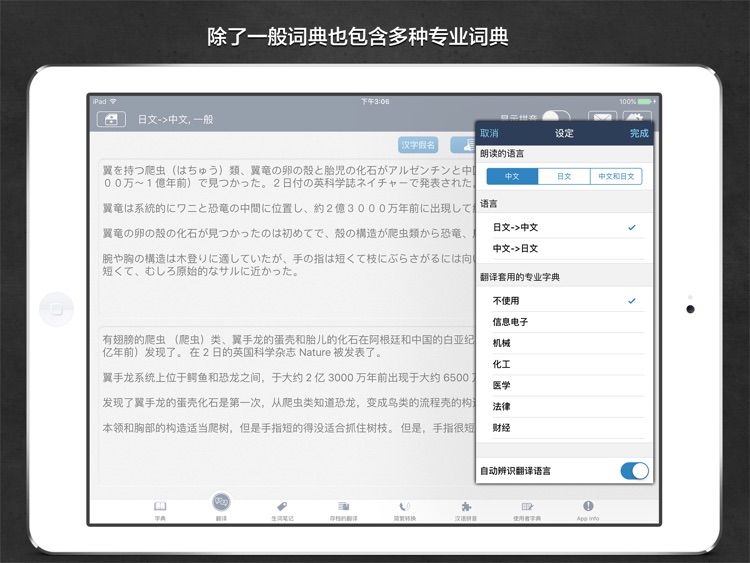
Task: Tap 完成 to finish settings
Action: (639, 133)
